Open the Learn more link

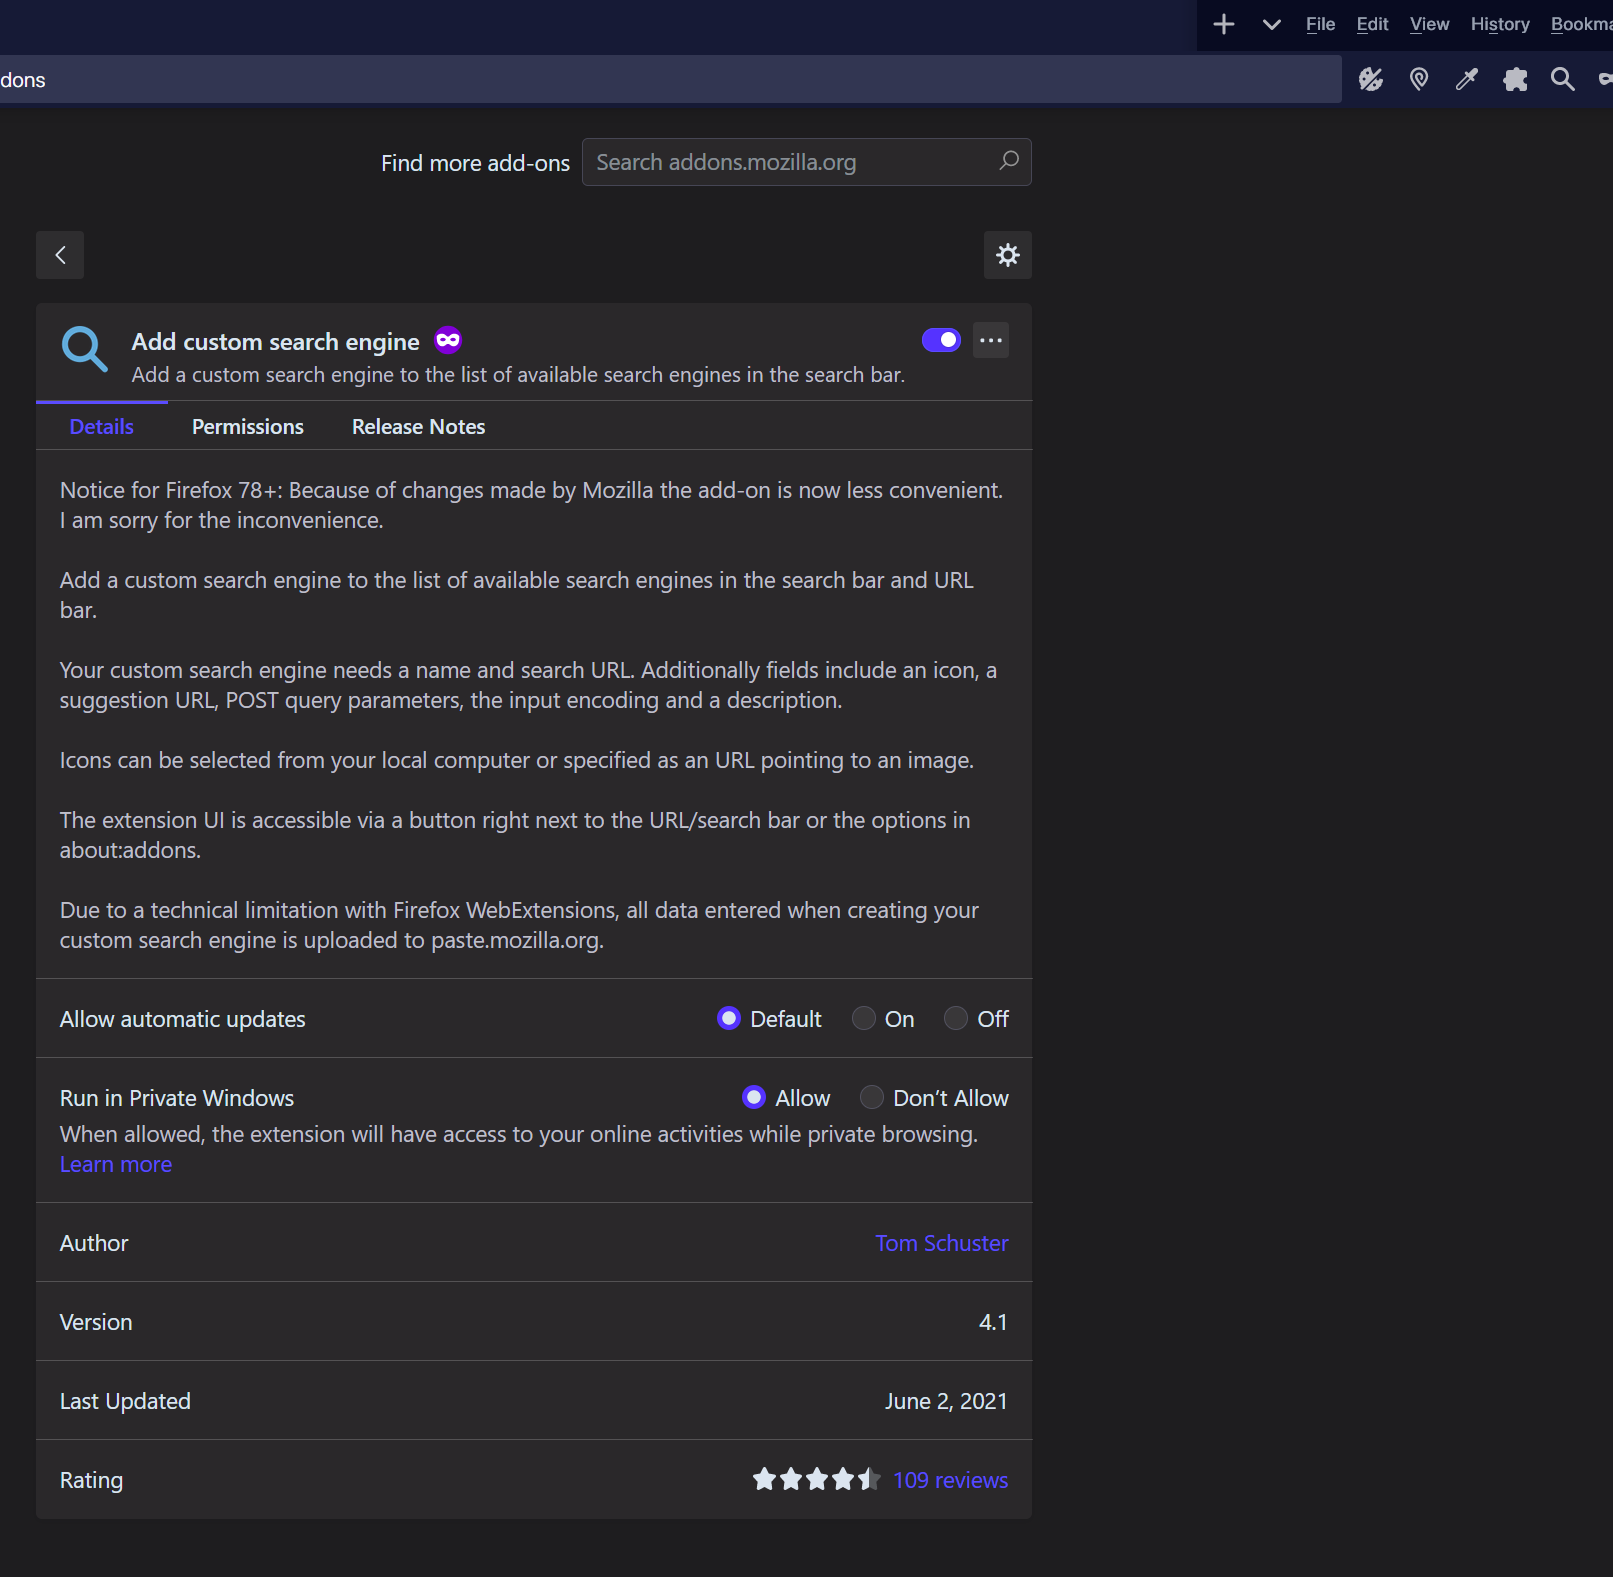(116, 1165)
